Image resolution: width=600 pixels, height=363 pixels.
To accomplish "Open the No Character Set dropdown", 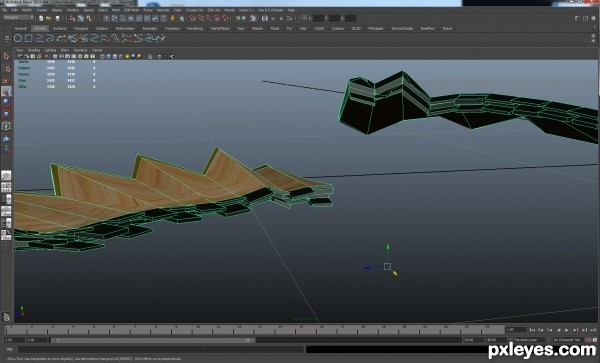I will point(569,340).
